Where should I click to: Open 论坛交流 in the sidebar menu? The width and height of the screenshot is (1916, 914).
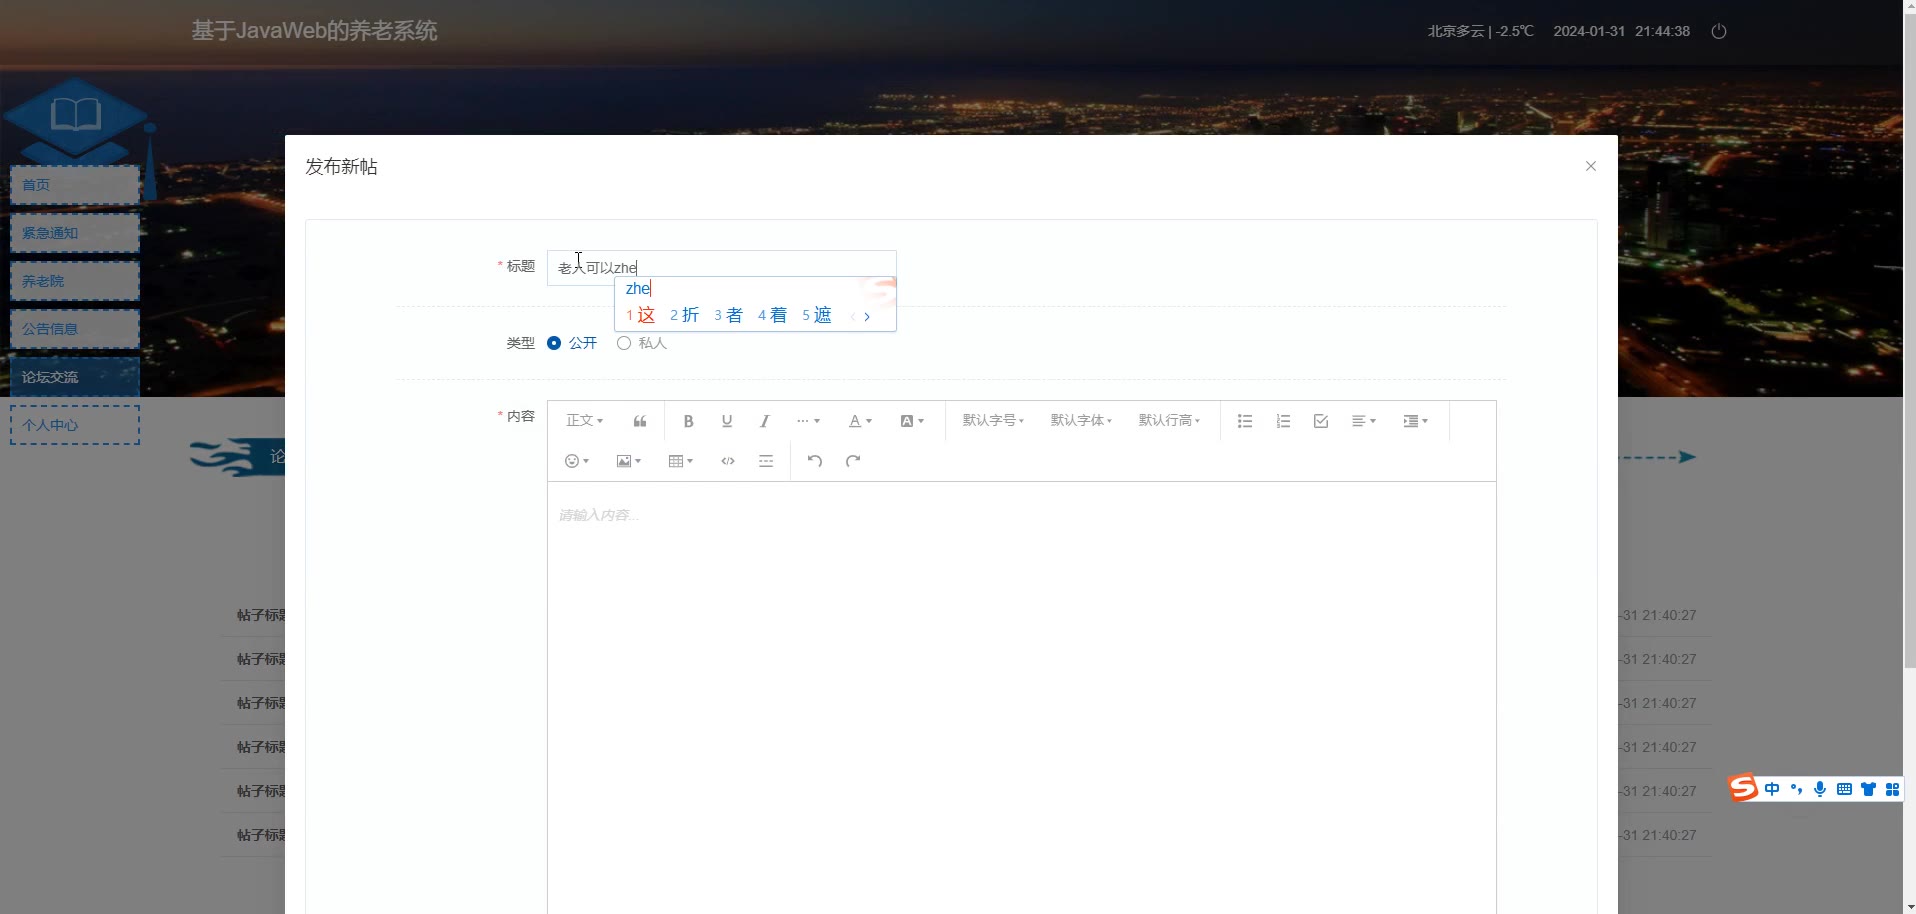[x=75, y=377]
